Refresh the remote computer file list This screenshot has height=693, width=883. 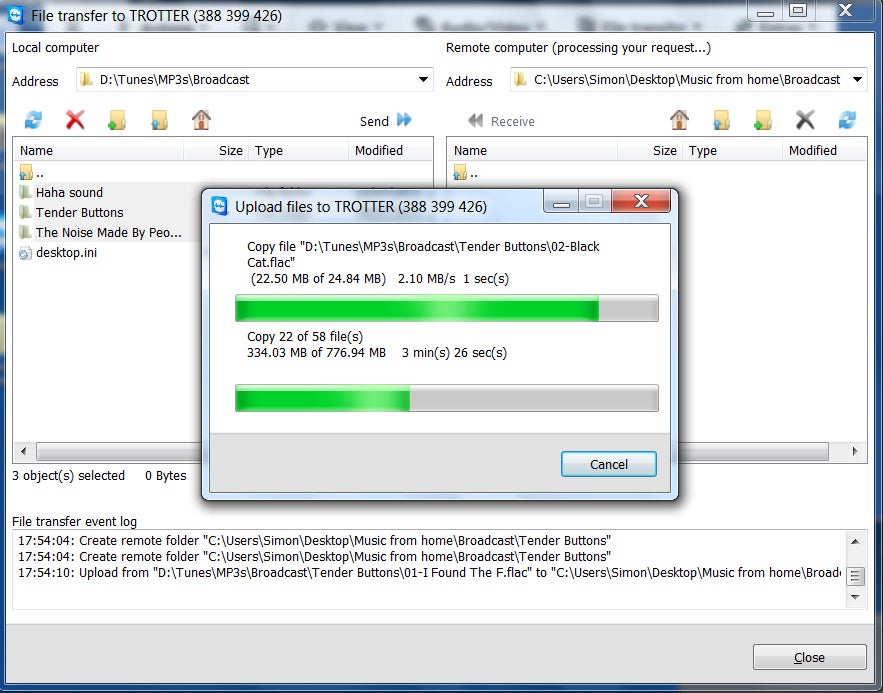847,119
